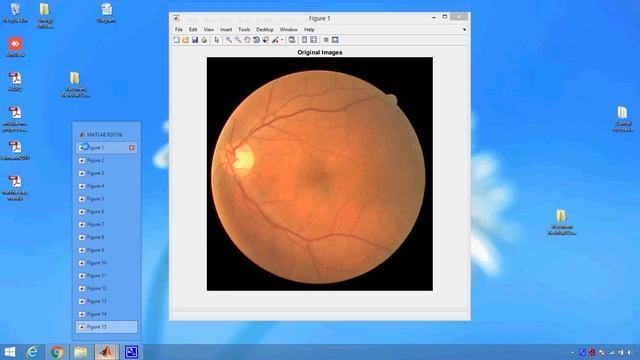Print the figure using the printer icon

pyautogui.click(x=204, y=40)
